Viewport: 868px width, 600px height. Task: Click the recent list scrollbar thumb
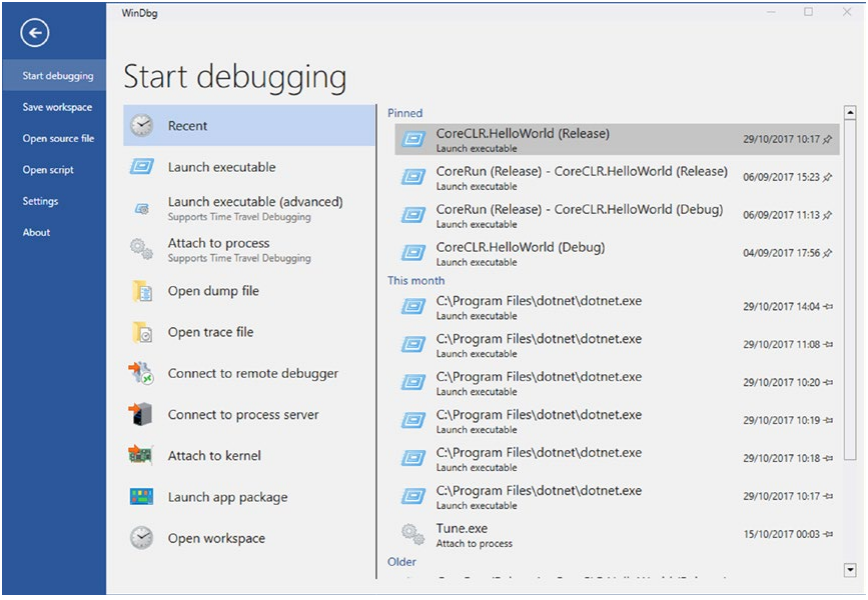(850, 289)
